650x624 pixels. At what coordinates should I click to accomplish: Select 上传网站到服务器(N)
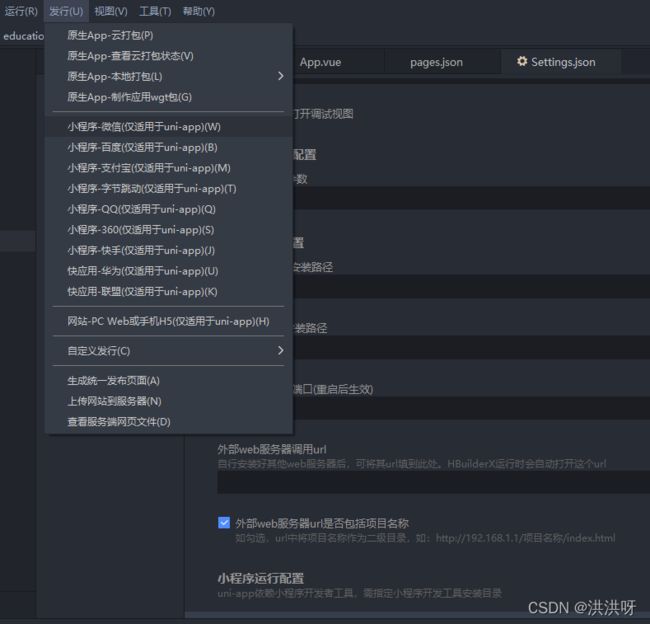pos(169,401)
